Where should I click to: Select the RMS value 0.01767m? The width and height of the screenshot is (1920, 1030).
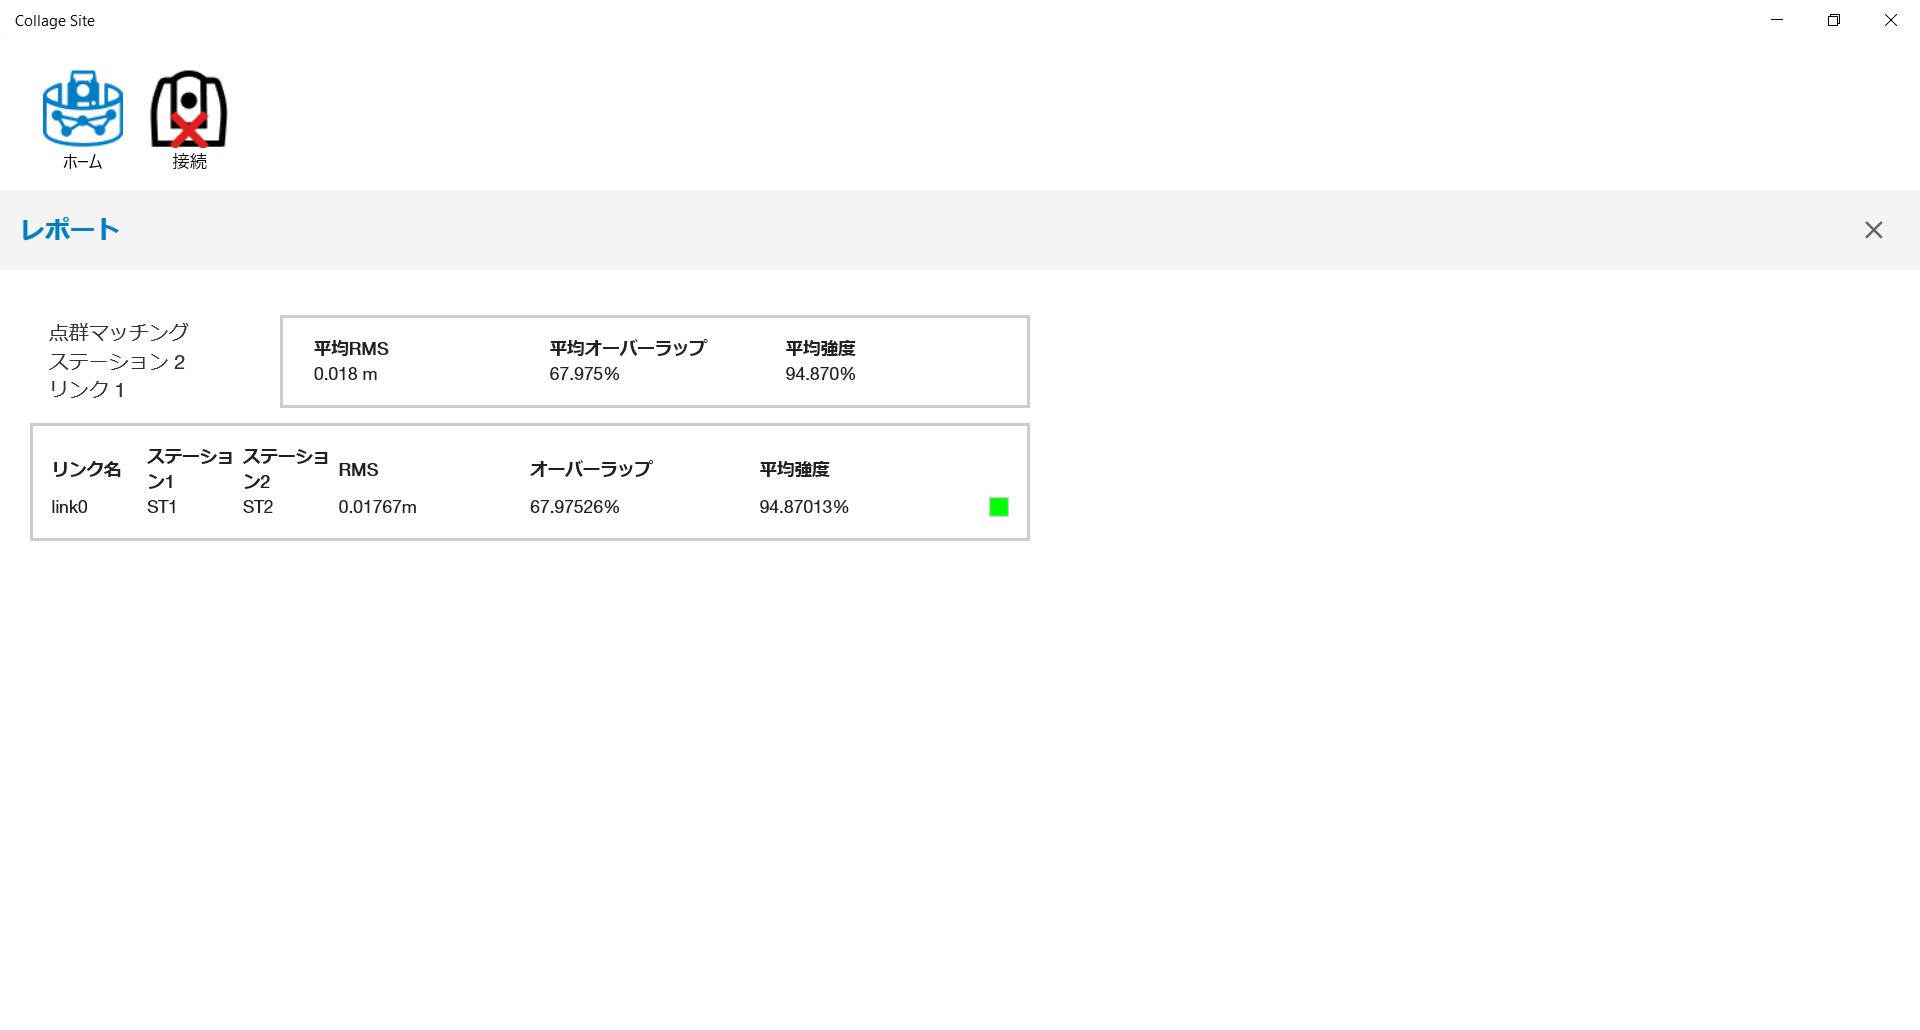click(x=377, y=507)
